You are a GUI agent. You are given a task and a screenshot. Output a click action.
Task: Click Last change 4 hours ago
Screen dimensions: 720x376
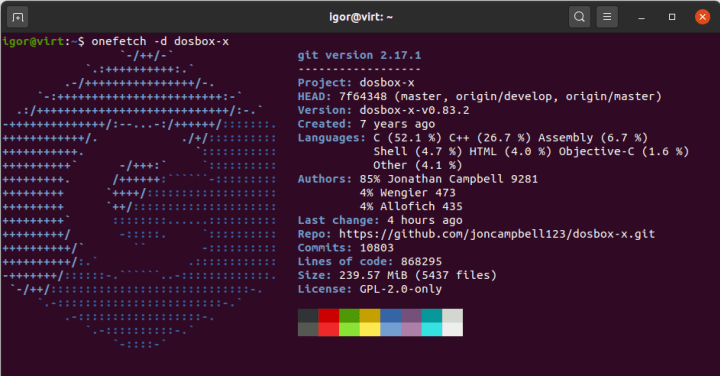tap(380, 220)
